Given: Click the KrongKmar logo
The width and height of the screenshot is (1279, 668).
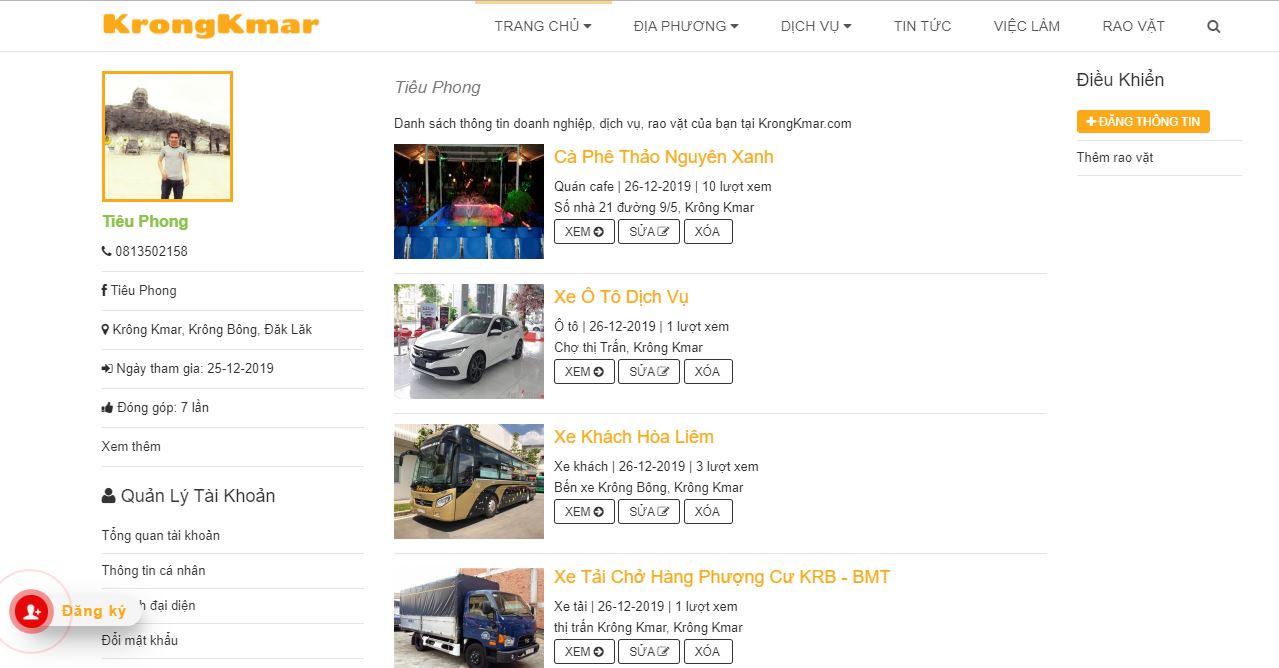Looking at the screenshot, I should 211,25.
